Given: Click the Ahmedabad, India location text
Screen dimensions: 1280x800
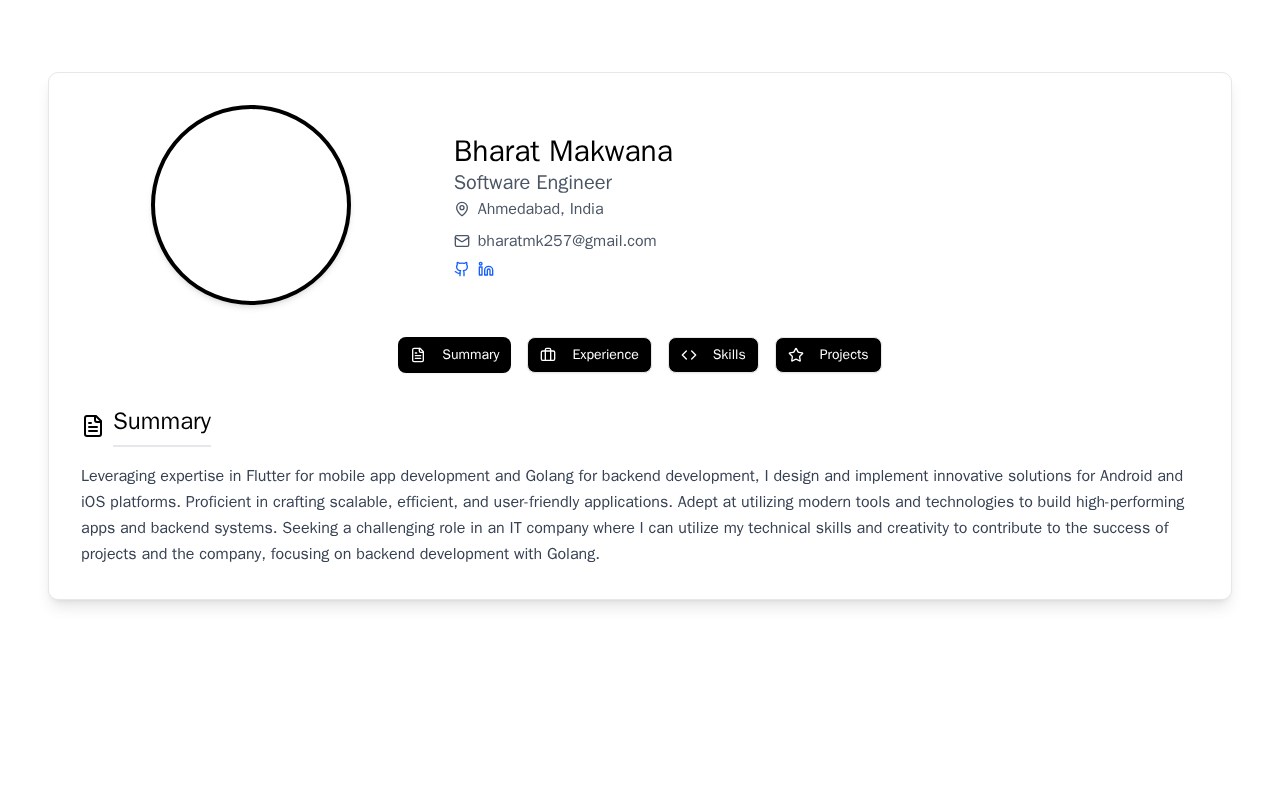Looking at the screenshot, I should click(x=540, y=209).
